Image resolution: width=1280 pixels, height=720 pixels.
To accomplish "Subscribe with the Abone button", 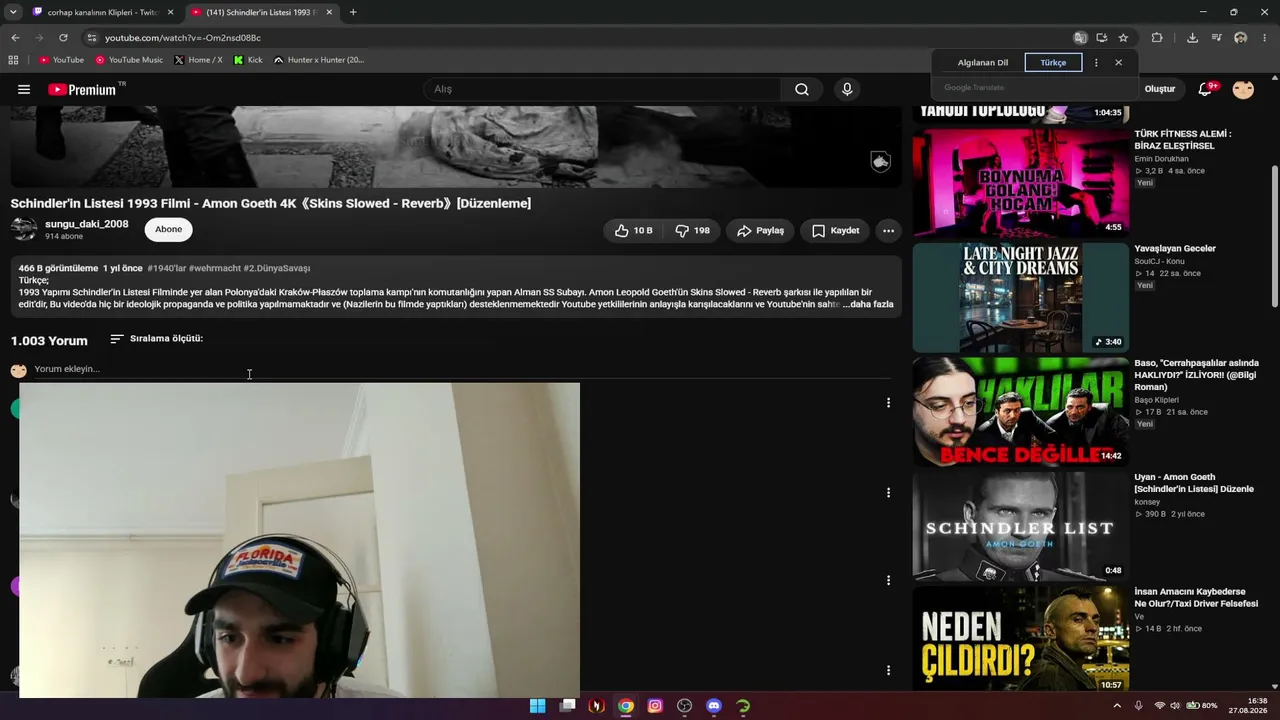I will (x=168, y=229).
